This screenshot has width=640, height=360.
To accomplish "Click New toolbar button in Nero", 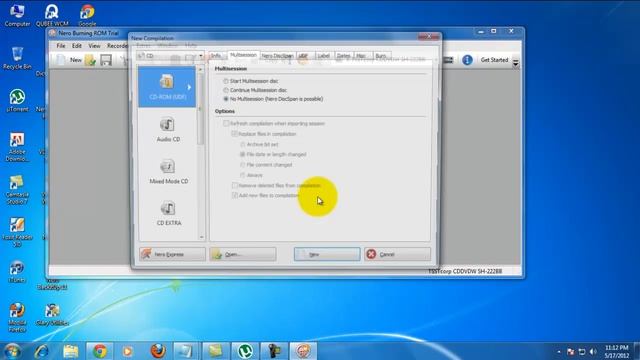I will [69, 60].
